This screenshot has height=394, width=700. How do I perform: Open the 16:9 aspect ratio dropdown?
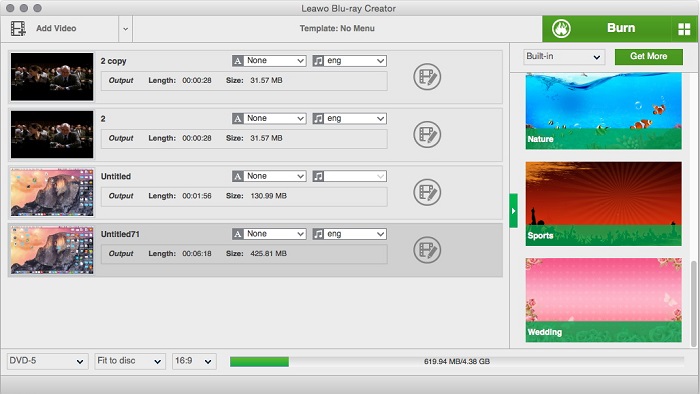tap(194, 361)
